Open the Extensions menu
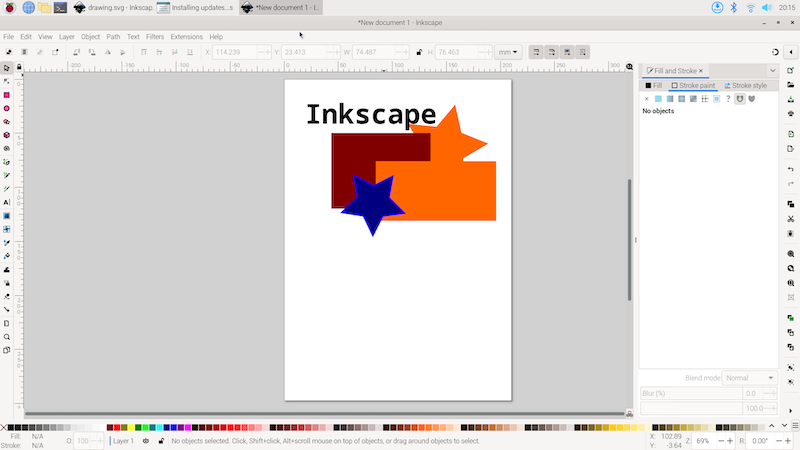Screen dimensions: 800x450 click(x=187, y=37)
